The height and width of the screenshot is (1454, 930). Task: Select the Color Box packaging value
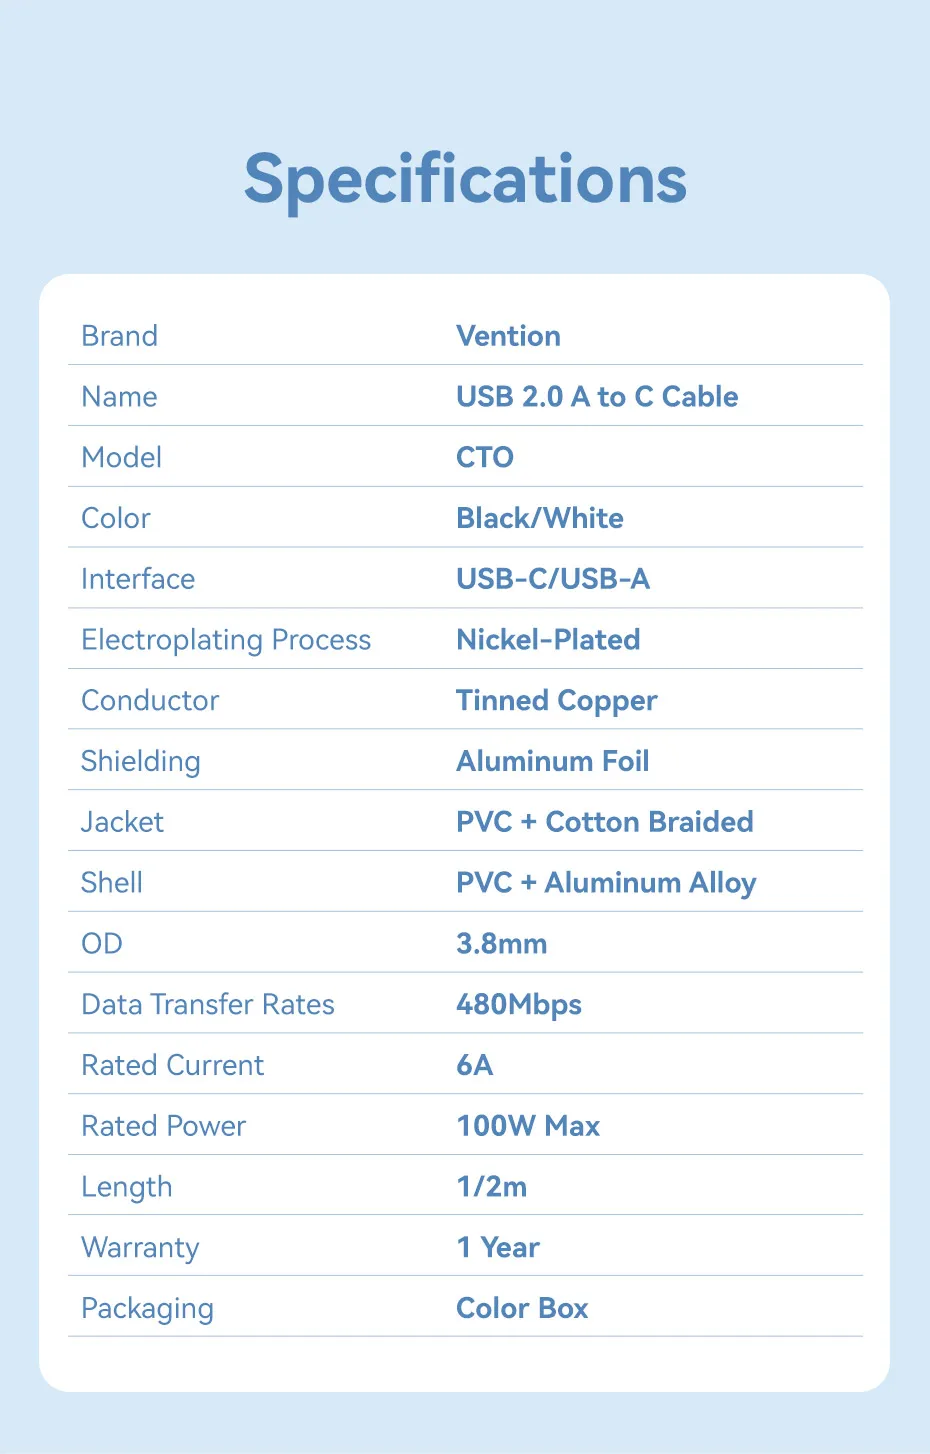[522, 1309]
